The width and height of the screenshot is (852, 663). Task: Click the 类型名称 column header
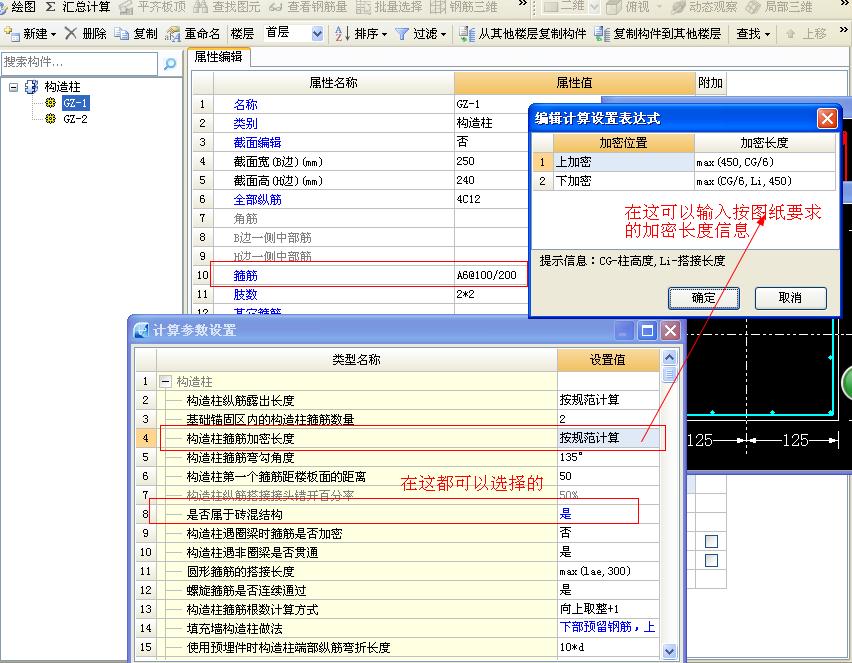356,359
